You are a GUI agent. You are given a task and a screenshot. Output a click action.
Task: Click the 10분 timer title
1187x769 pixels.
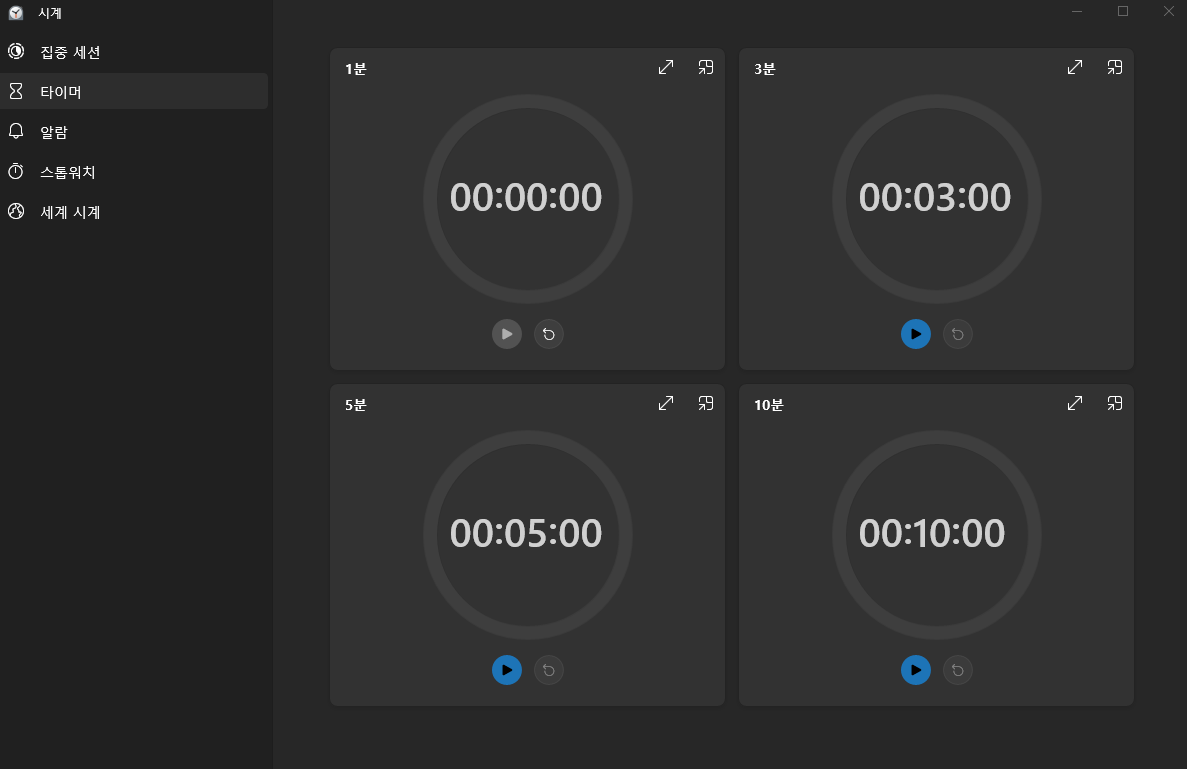tap(768, 405)
